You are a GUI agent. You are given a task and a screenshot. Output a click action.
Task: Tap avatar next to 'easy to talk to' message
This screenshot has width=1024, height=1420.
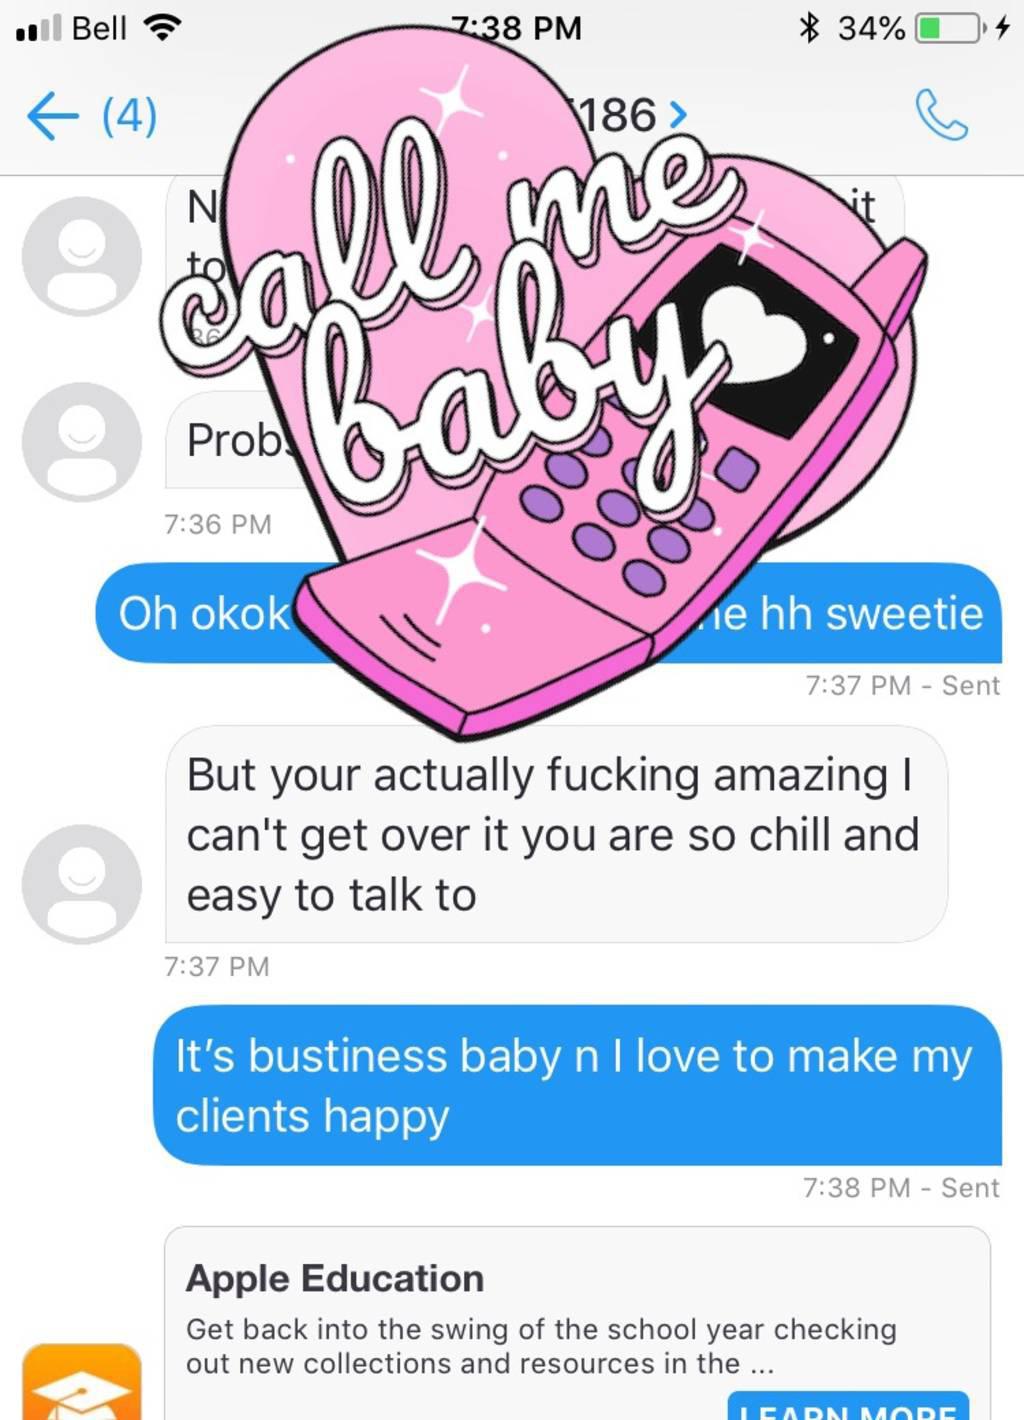[82, 884]
